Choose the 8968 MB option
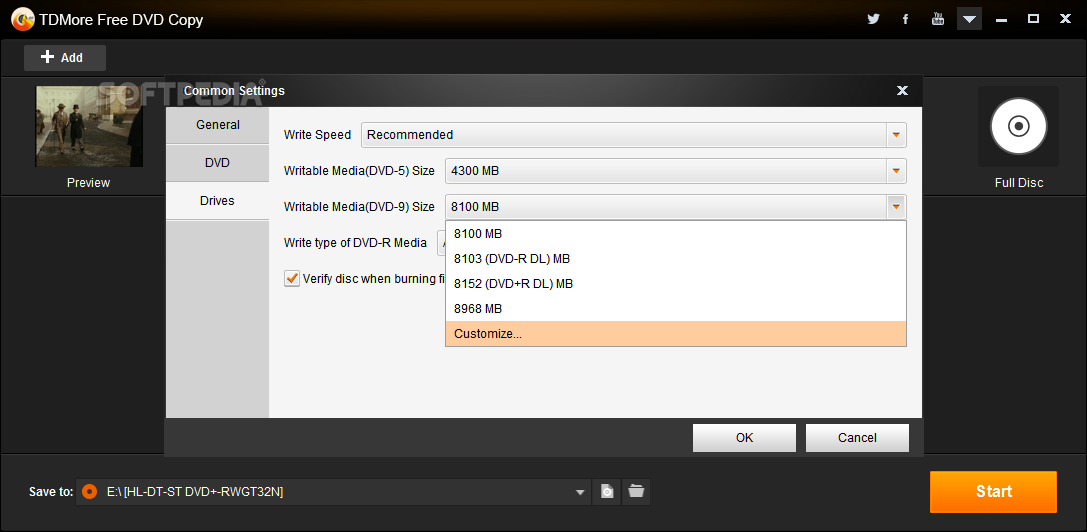 676,309
